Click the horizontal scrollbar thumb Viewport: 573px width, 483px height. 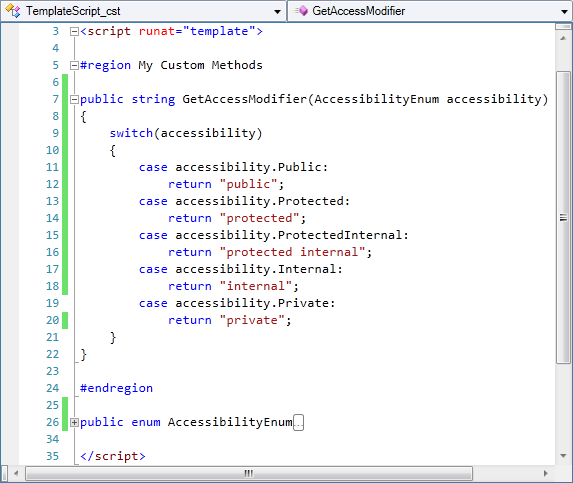click(249, 473)
